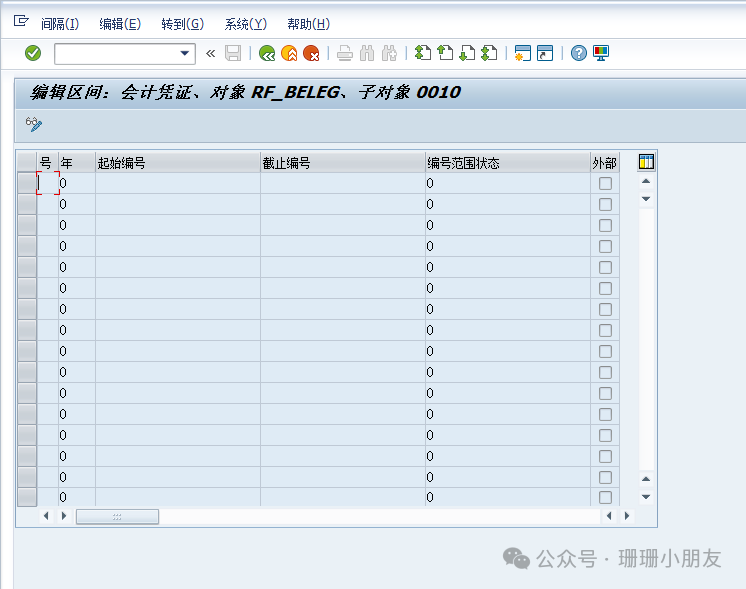Click the red Cancel icon
The image size is (746, 589).
click(x=311, y=53)
